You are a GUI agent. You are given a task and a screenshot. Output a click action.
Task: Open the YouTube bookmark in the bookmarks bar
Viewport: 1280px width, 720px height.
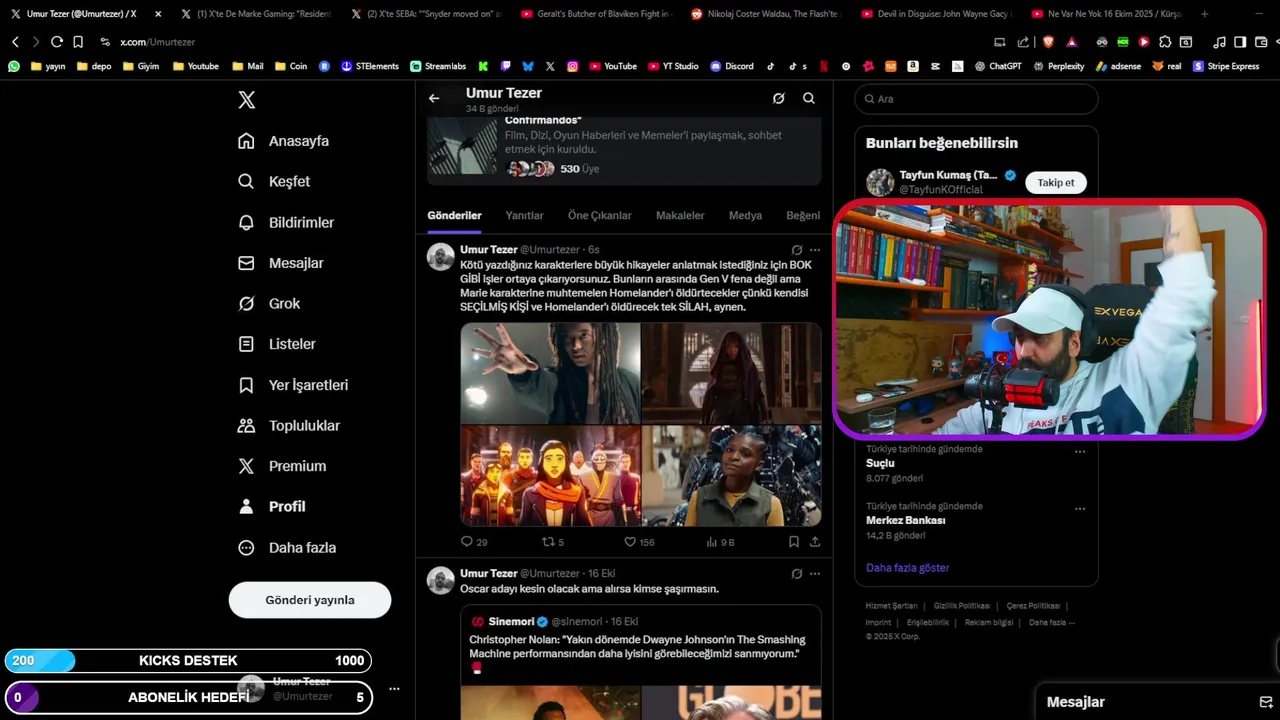[x=612, y=66]
